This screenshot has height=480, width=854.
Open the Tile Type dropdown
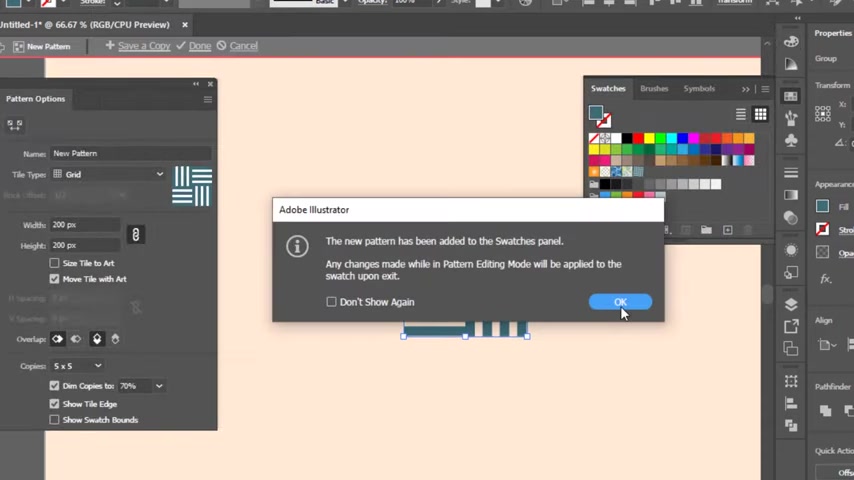pos(108,174)
